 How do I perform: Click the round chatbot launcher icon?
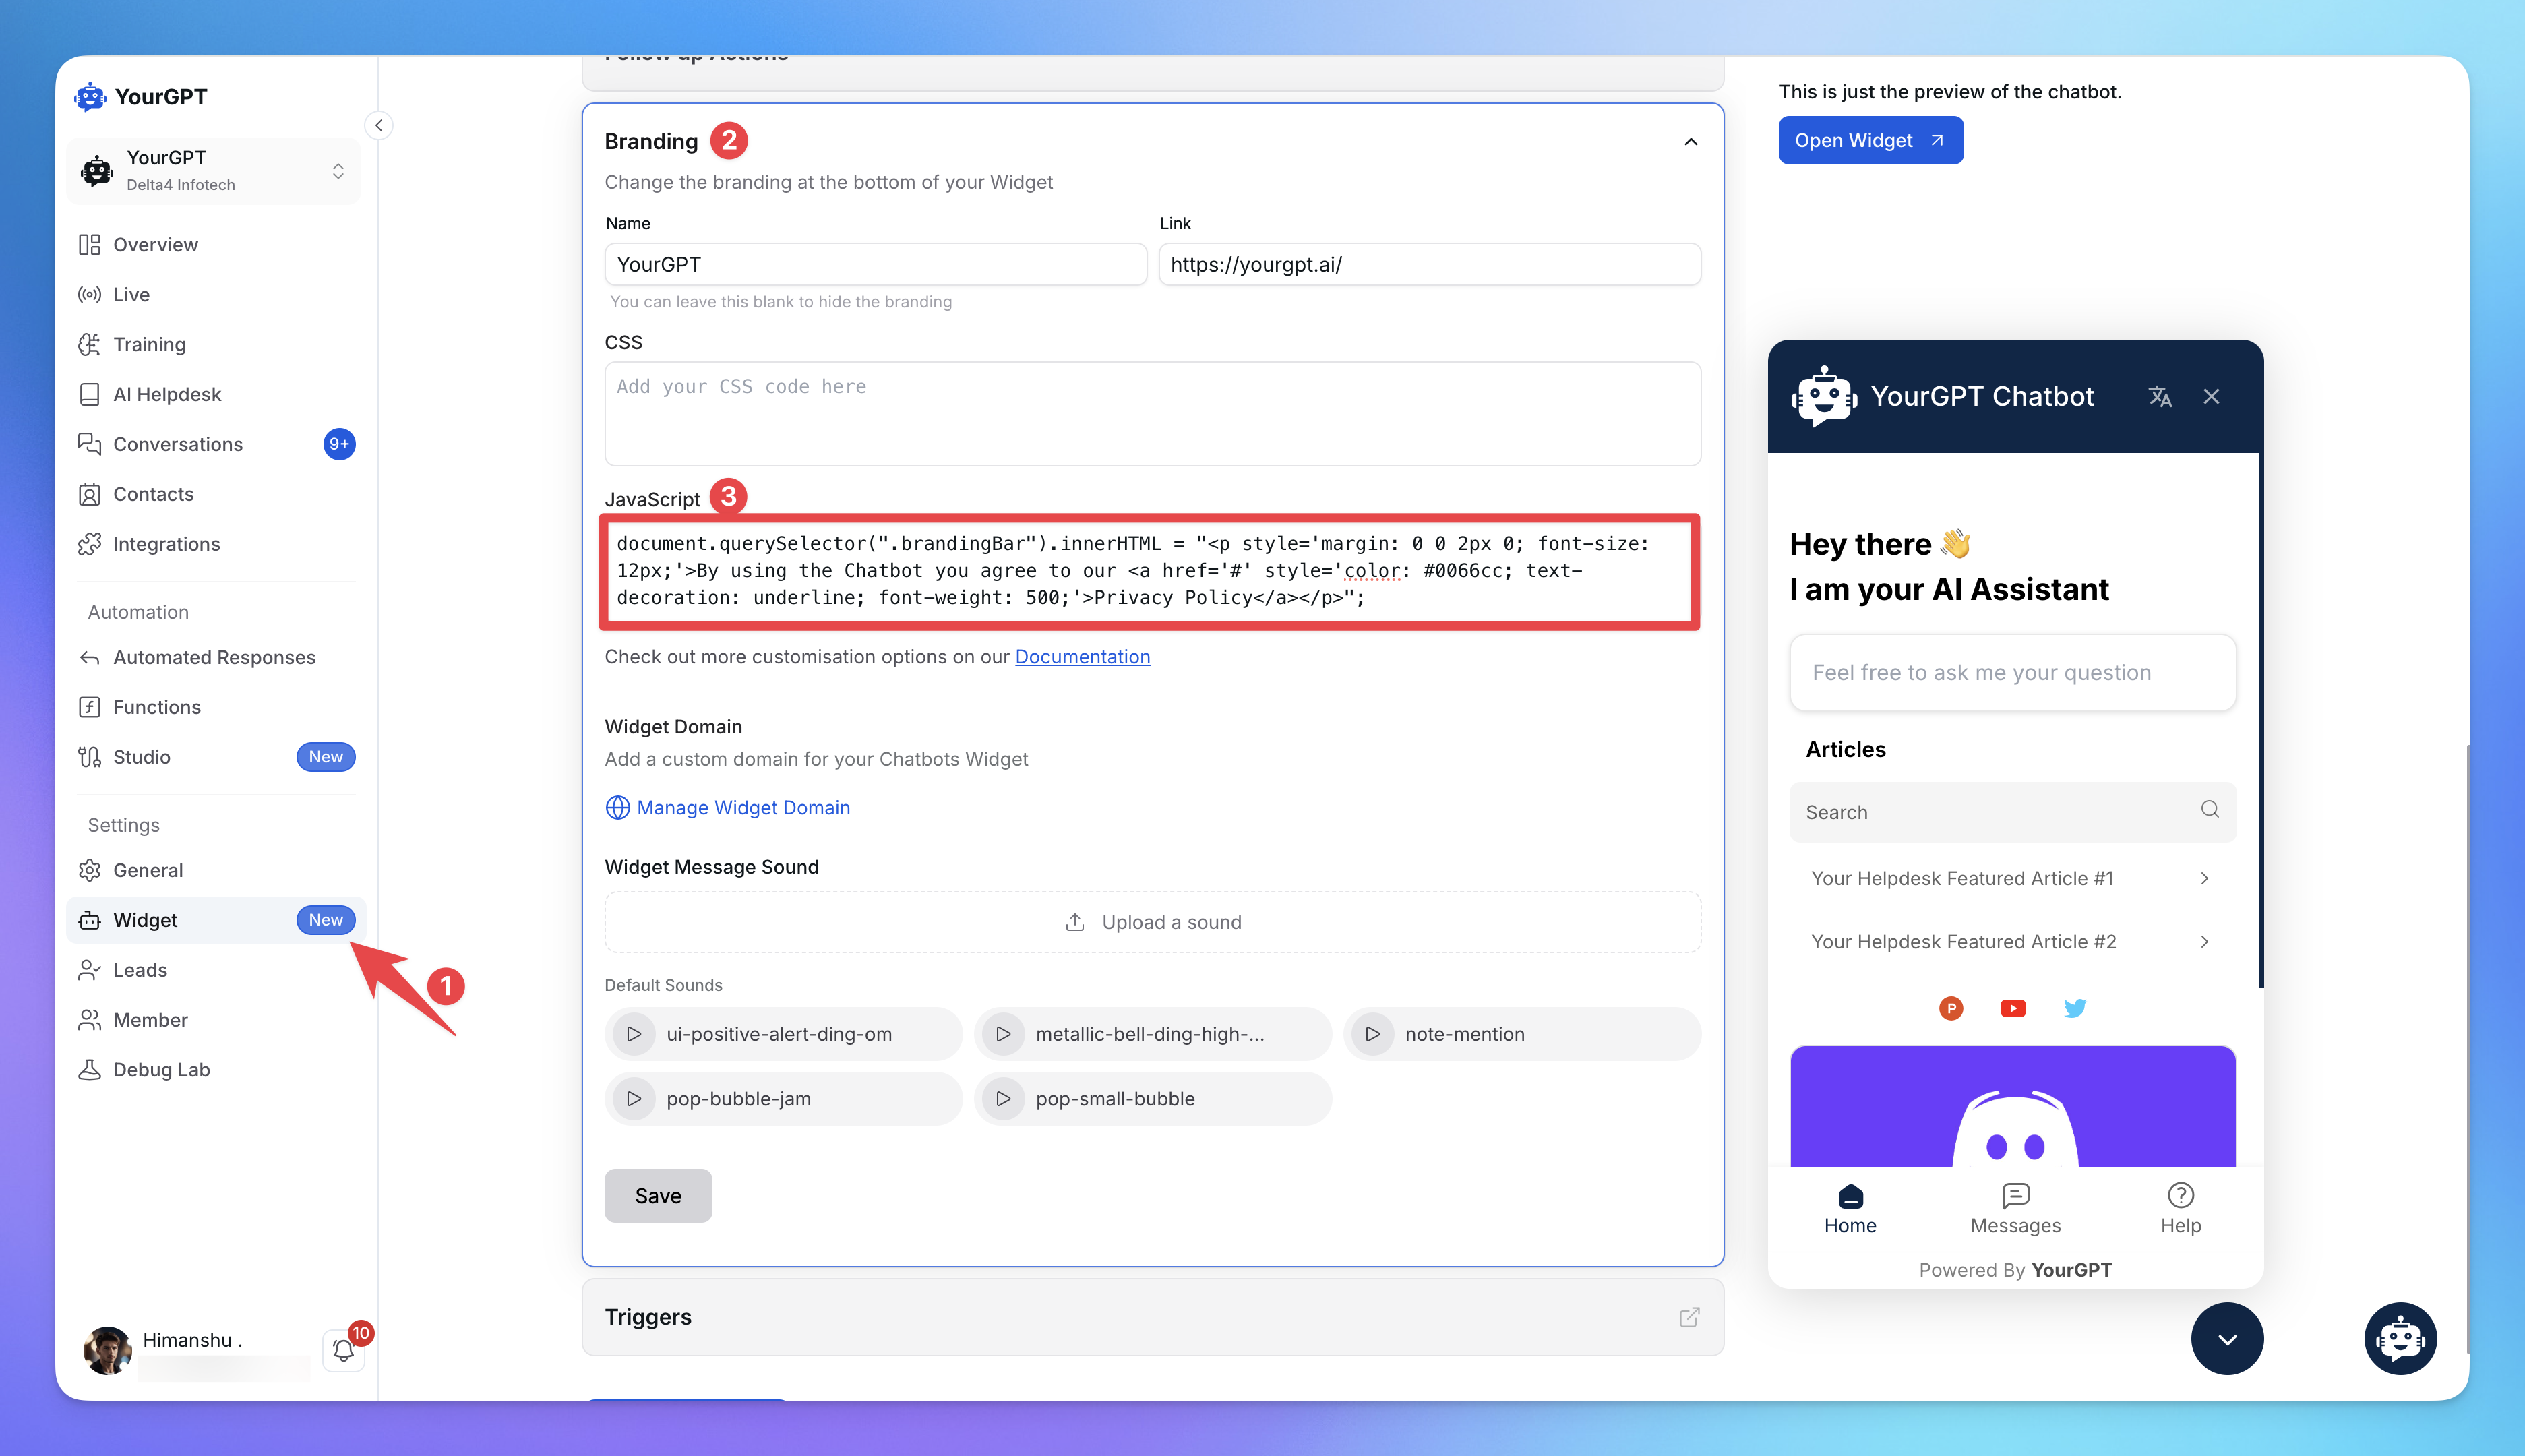pos(2400,1338)
